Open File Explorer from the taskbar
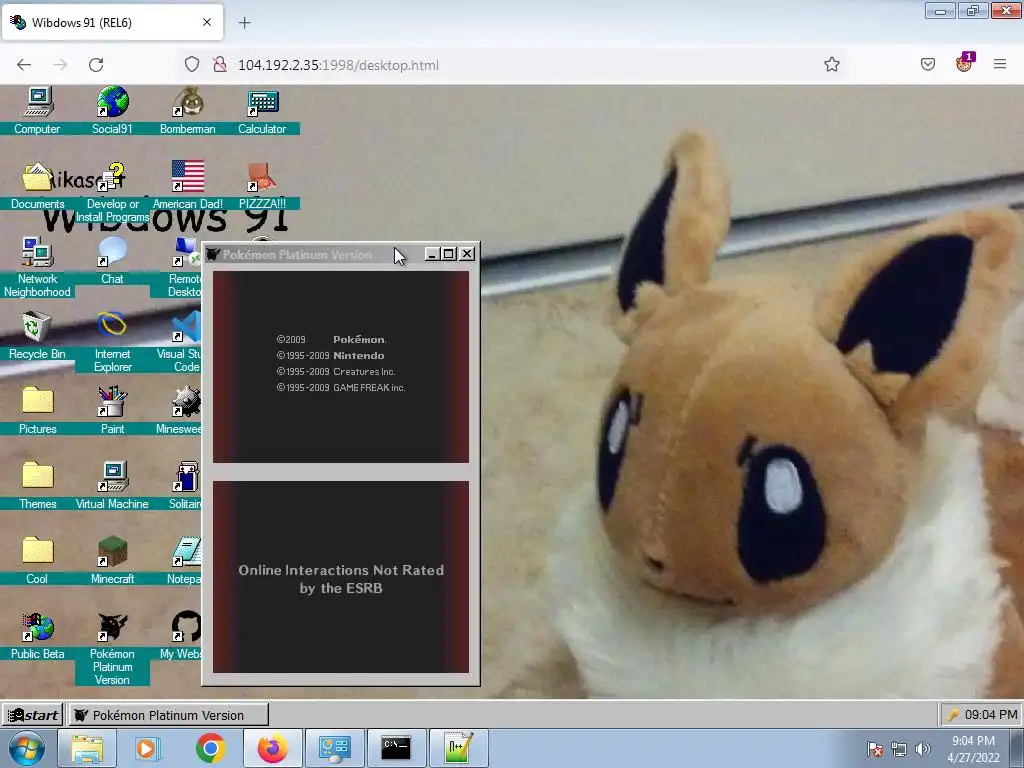Screen dimensions: 1024x768 [87, 748]
